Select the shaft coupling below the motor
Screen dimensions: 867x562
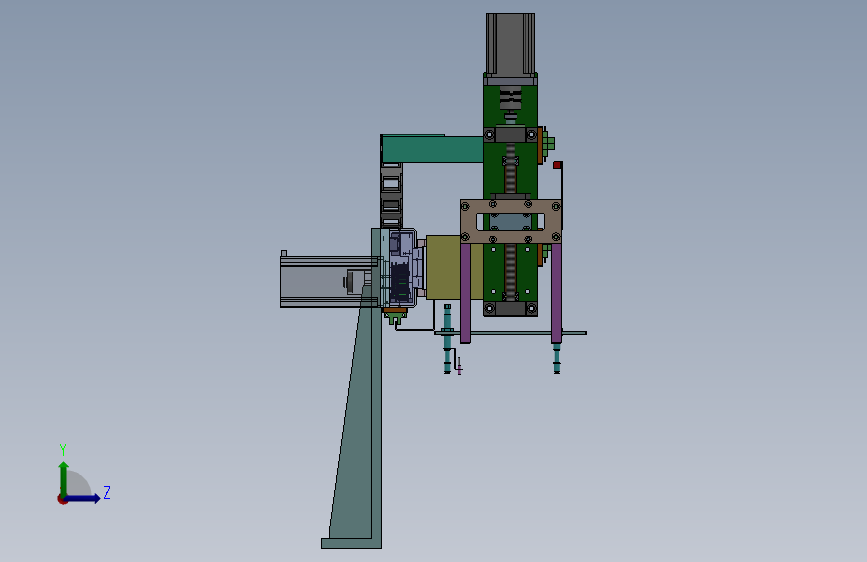pos(510,100)
